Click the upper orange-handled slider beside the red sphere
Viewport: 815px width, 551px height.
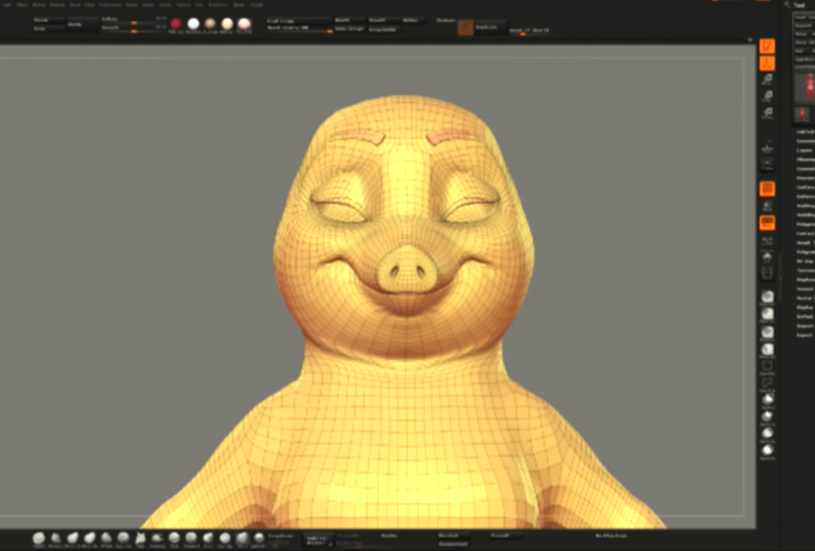click(133, 22)
